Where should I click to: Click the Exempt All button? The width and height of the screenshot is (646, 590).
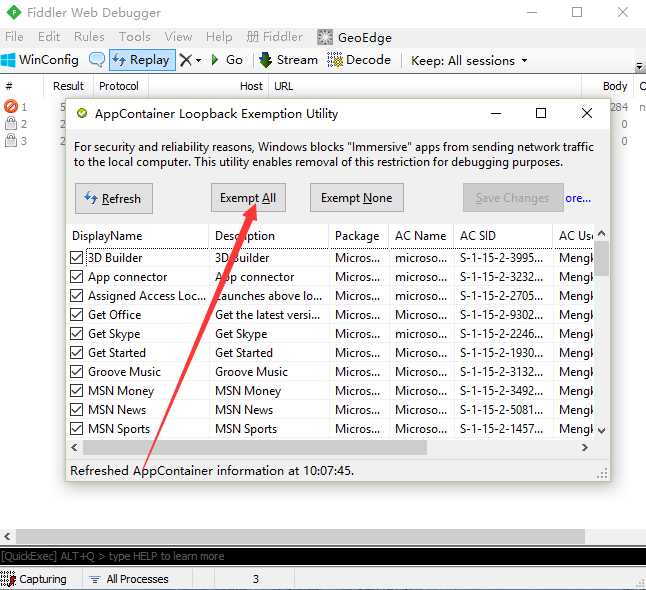click(248, 198)
